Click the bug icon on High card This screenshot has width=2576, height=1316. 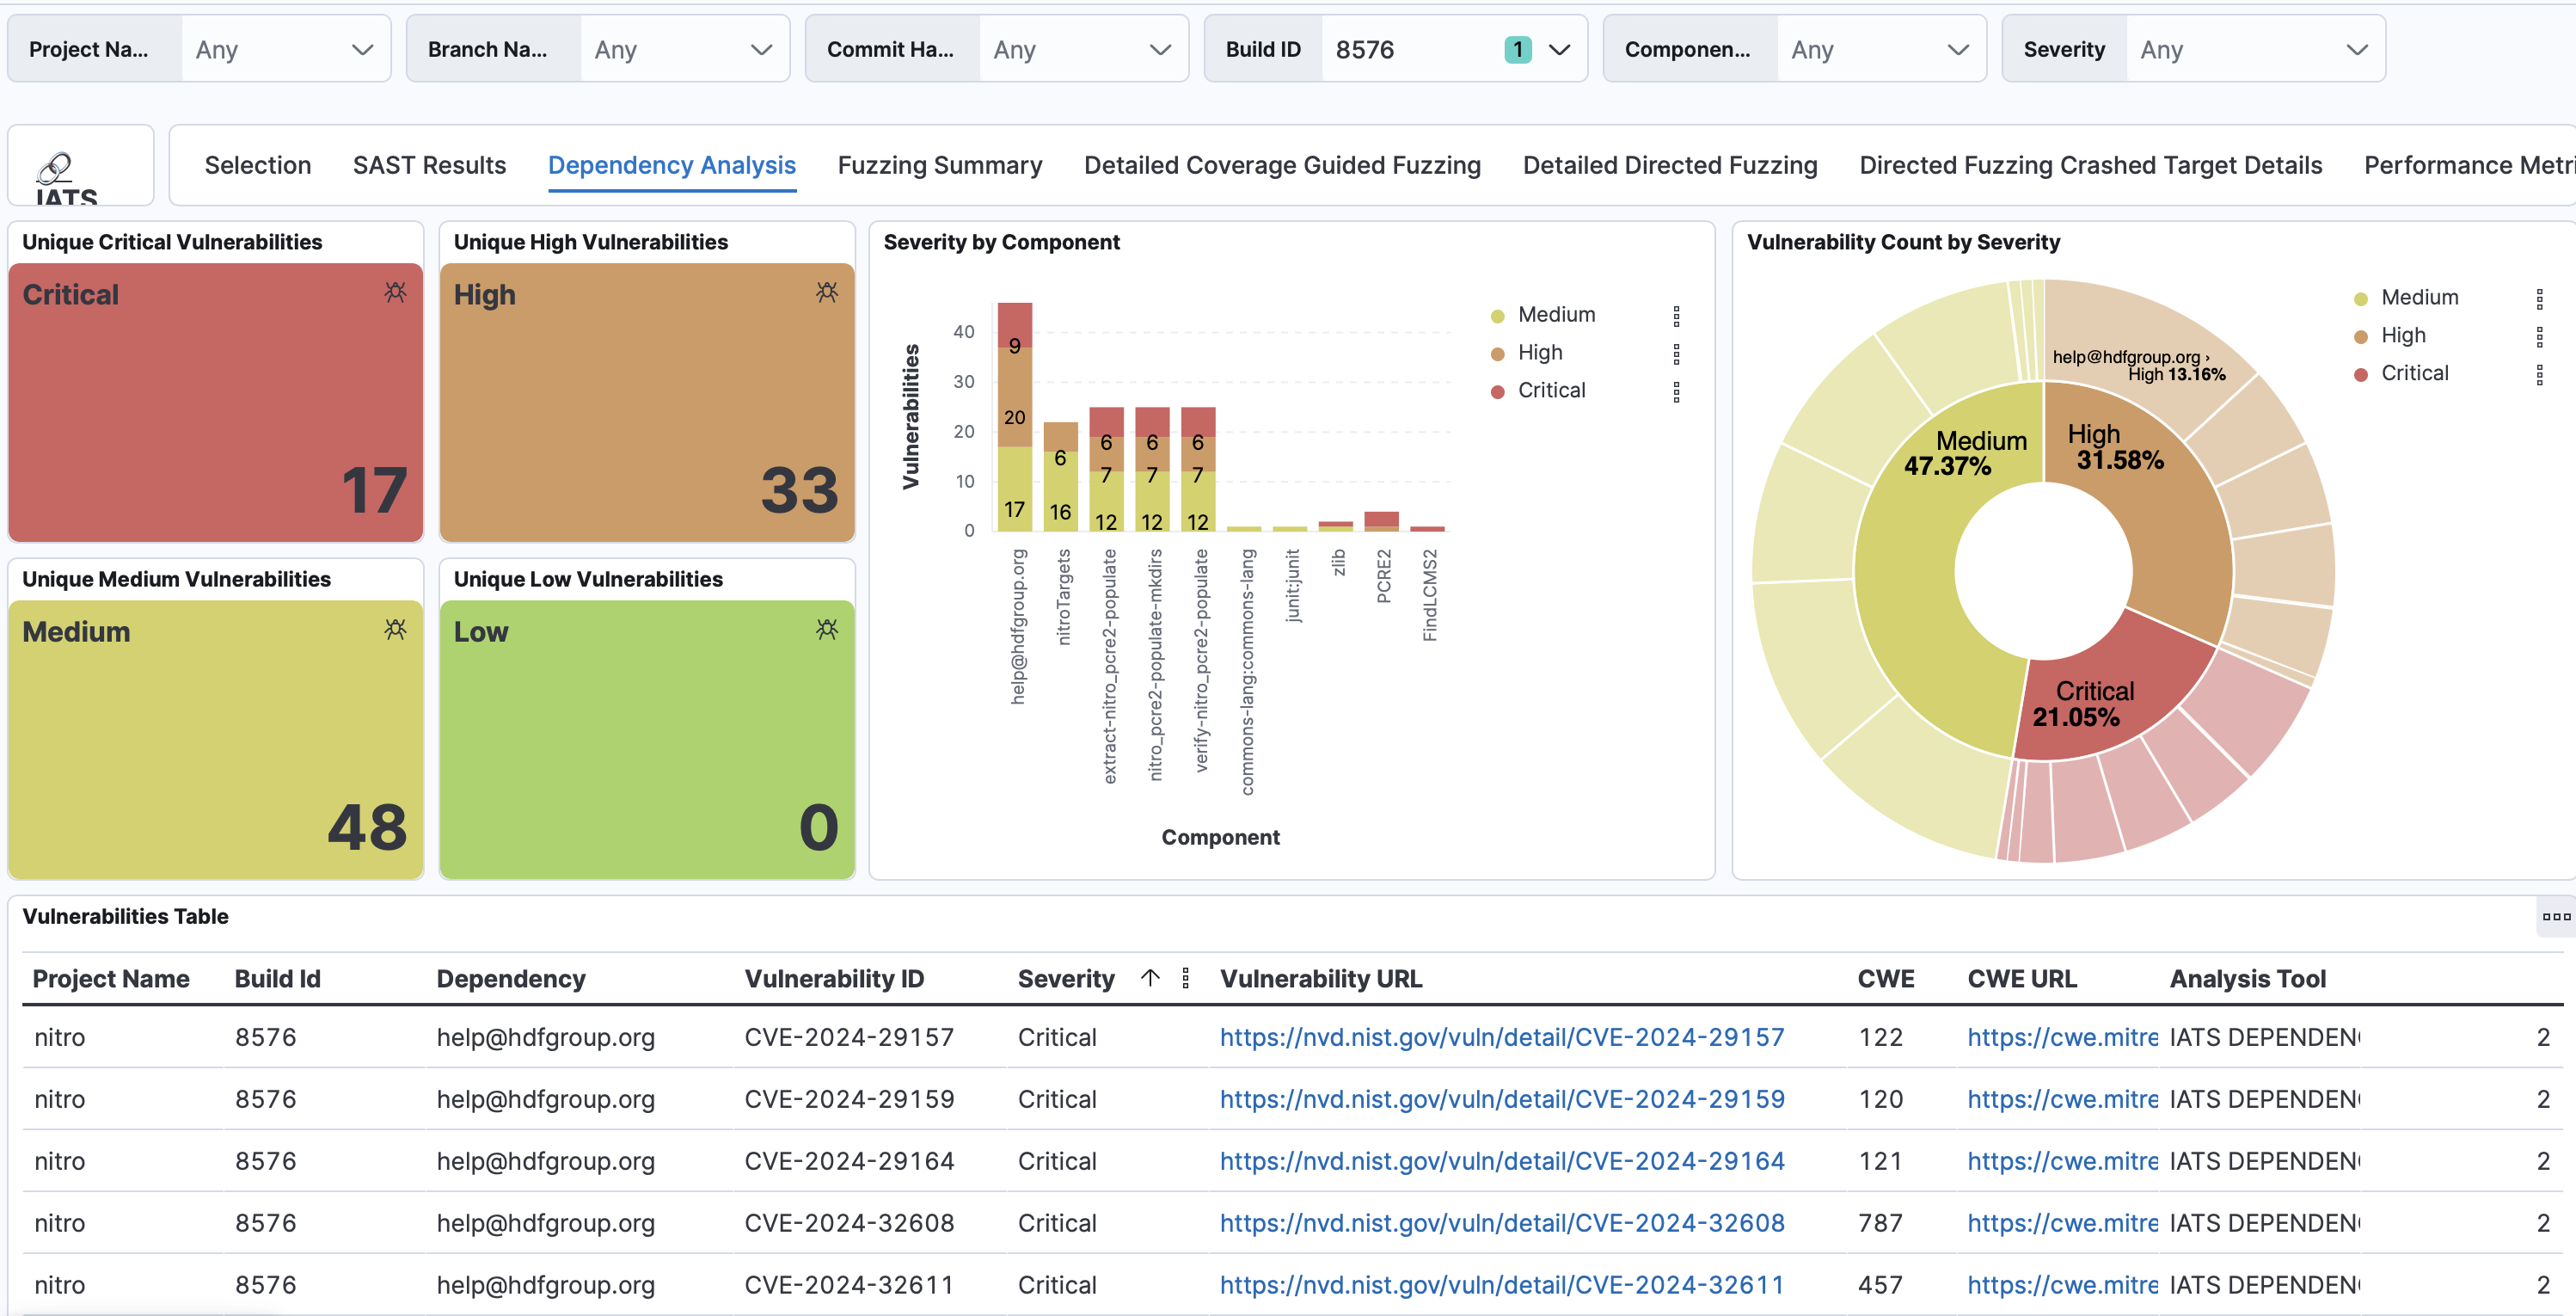tap(827, 292)
